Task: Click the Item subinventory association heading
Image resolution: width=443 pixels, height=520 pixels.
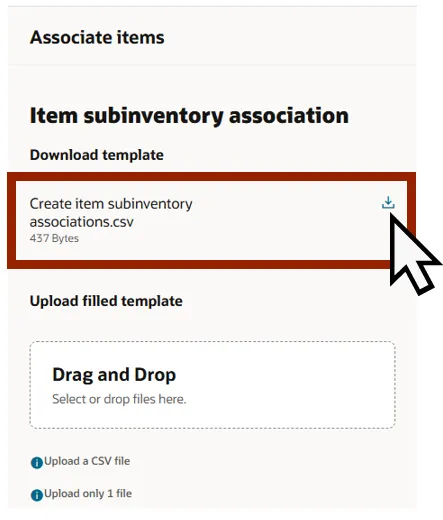Action: coord(189,115)
